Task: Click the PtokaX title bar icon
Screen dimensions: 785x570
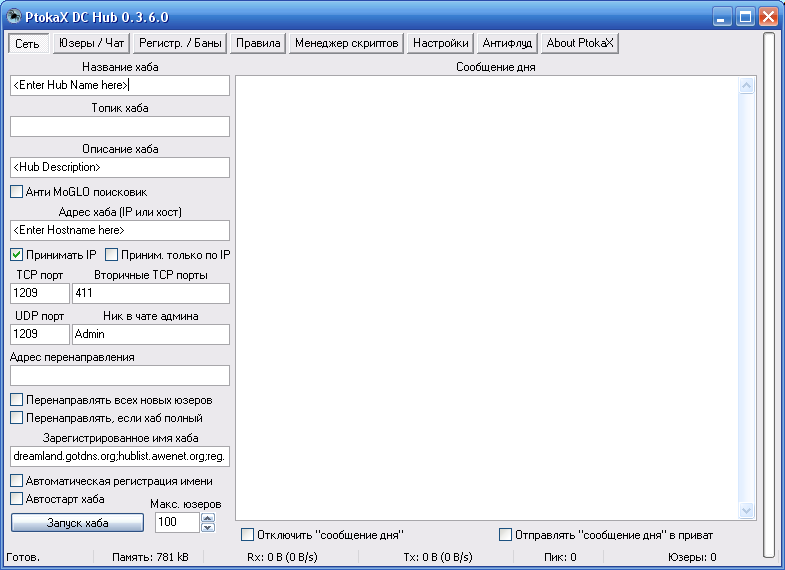Action: point(14,17)
